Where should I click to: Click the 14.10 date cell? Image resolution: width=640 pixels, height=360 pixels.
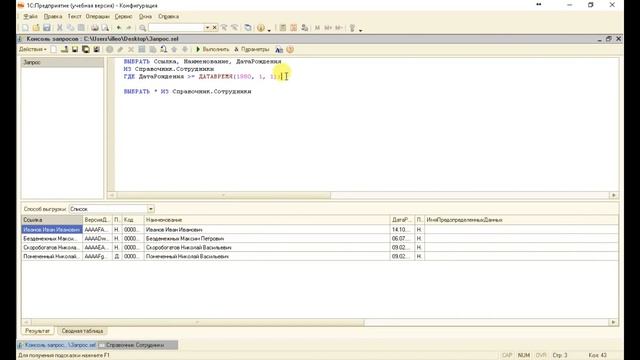[402, 230]
